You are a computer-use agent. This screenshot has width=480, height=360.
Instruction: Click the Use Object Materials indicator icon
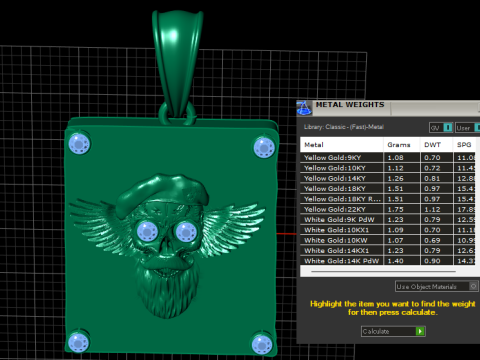click(x=473, y=286)
